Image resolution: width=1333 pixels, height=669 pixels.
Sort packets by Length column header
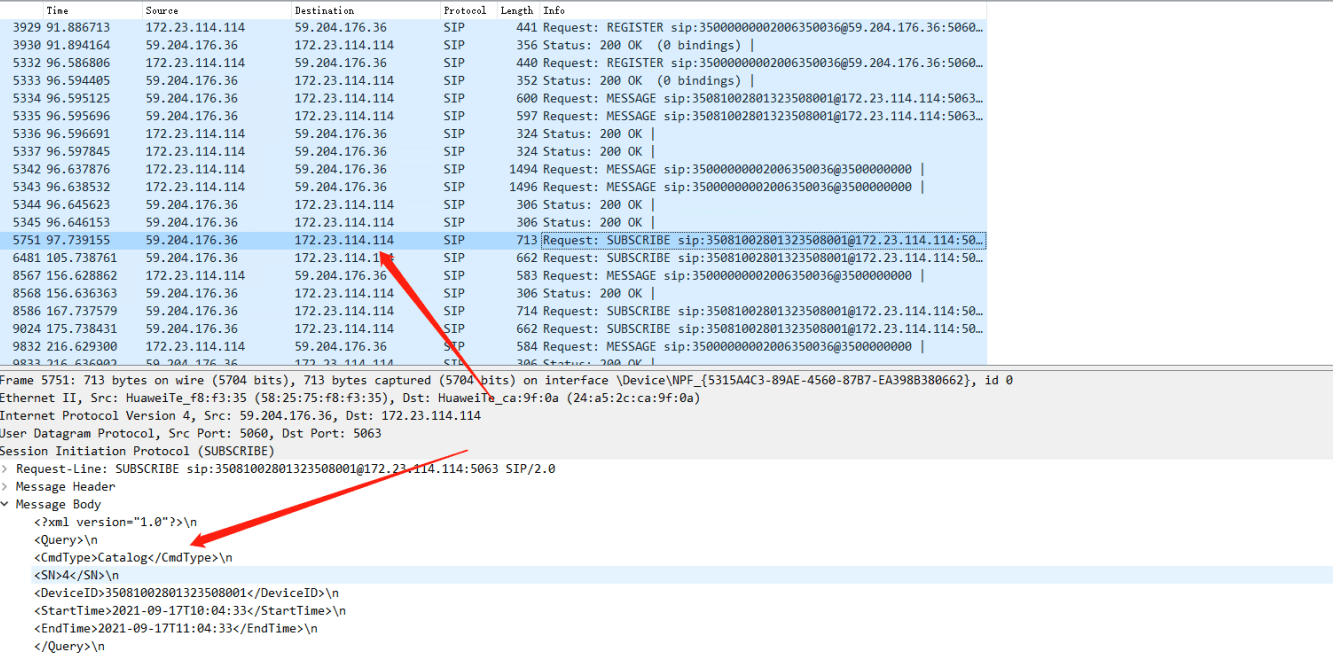[516, 10]
